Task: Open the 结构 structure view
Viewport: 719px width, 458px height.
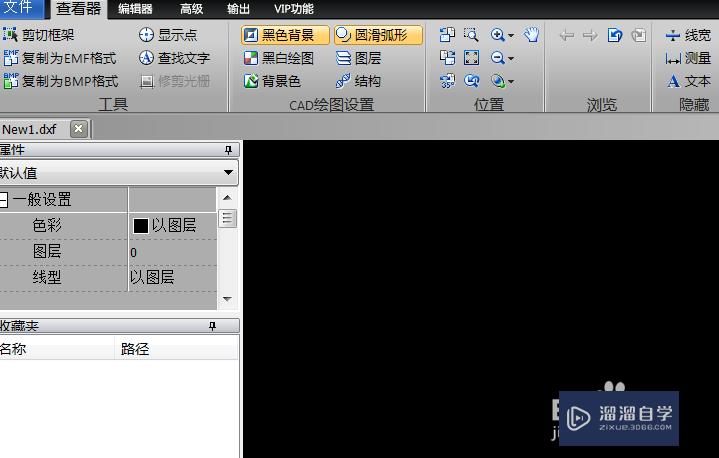Action: (x=359, y=81)
